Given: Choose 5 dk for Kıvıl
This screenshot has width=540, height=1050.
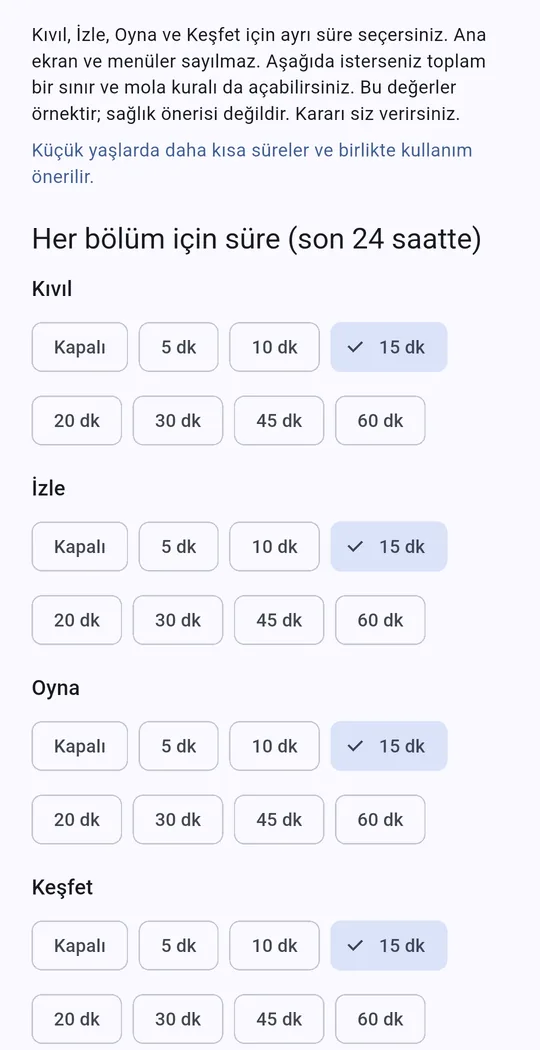Looking at the screenshot, I should point(178,347).
